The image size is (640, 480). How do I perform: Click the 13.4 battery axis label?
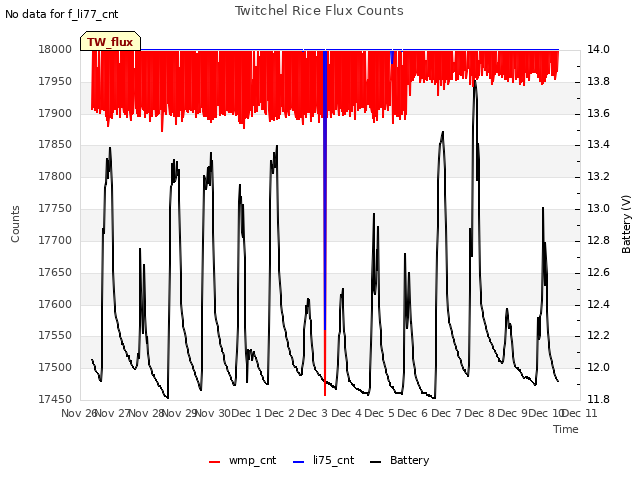pos(598,144)
